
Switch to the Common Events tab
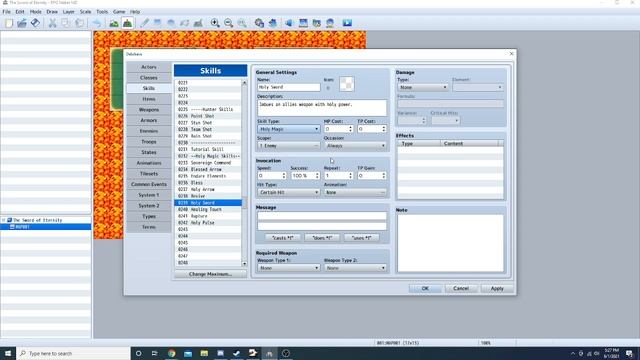click(149, 184)
